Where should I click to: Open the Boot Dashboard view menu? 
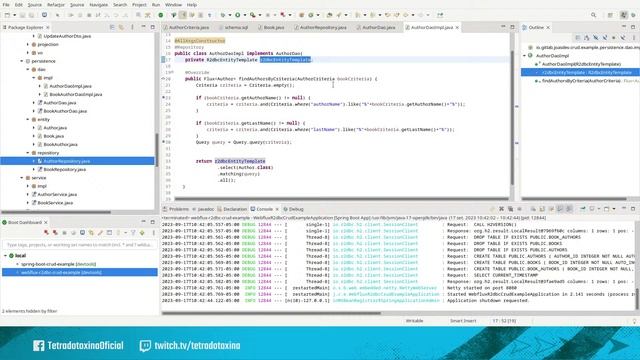(153, 233)
